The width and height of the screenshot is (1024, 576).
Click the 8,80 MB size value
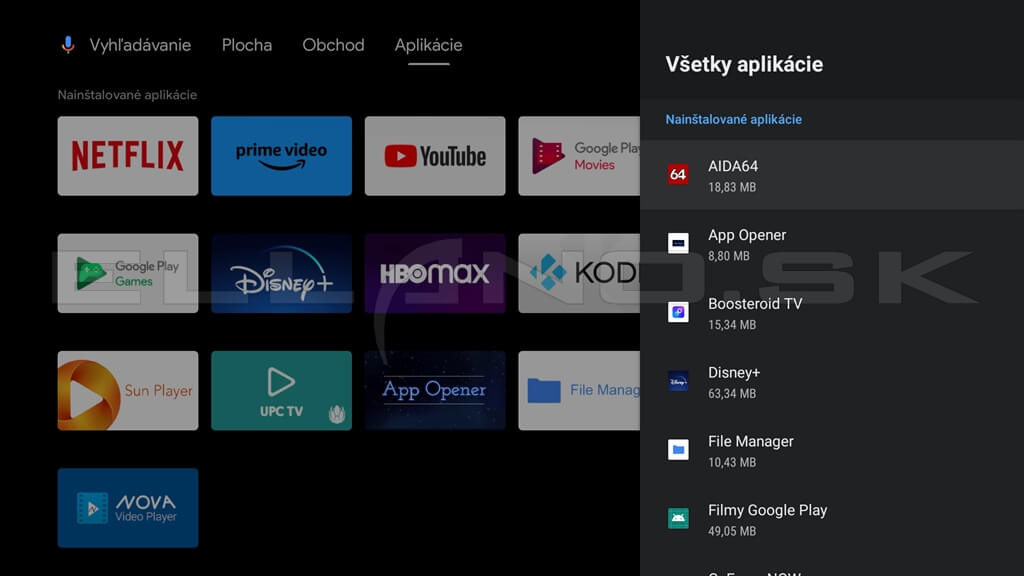(x=729, y=256)
